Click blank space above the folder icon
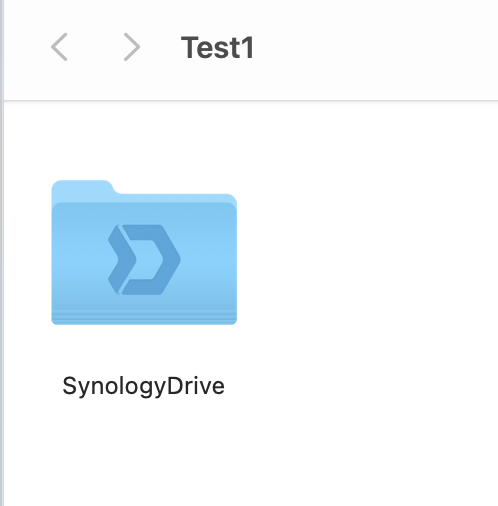The height and width of the screenshot is (506, 498). tap(144, 140)
